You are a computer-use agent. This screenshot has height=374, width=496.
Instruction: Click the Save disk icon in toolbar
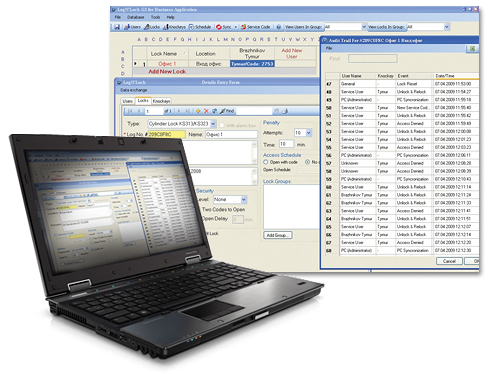[x=117, y=27]
